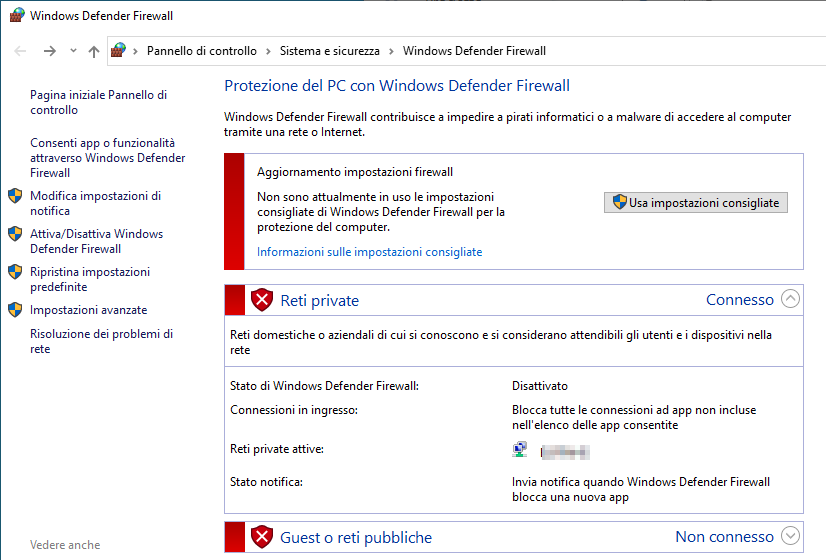Open Pagina iniziale Pannello di controllo
This screenshot has height=560, width=826.
click(99, 102)
